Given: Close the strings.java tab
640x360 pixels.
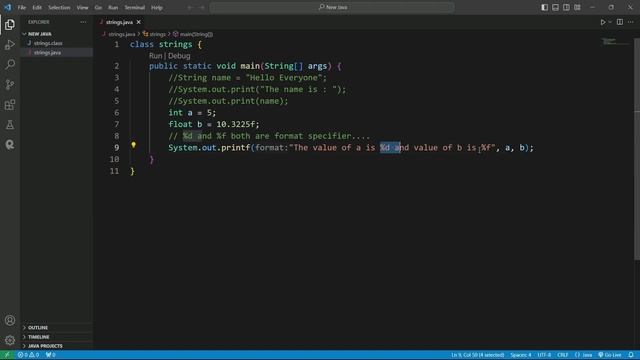Looking at the screenshot, I should [139, 22].
